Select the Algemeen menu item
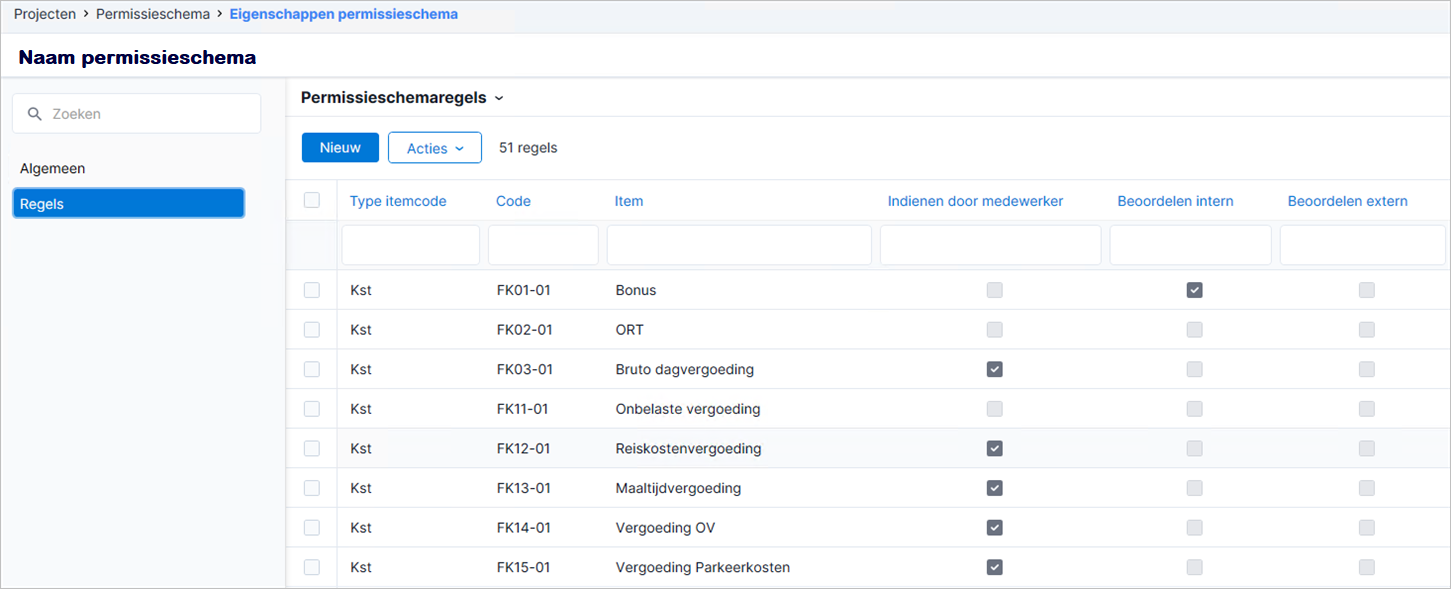This screenshot has height=589, width=1451. pyautogui.click(x=52, y=169)
